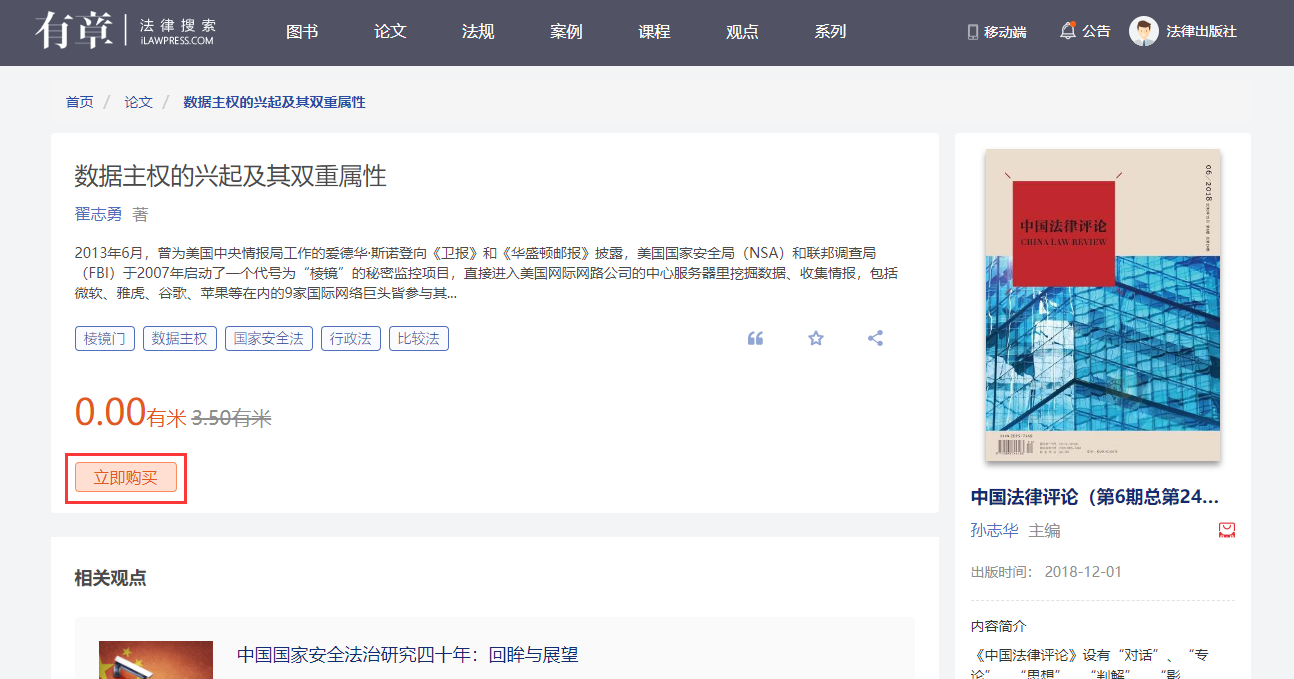Image resolution: width=1294 pixels, height=679 pixels.
Task: Go to 首页 in breadcrumb
Action: click(79, 102)
